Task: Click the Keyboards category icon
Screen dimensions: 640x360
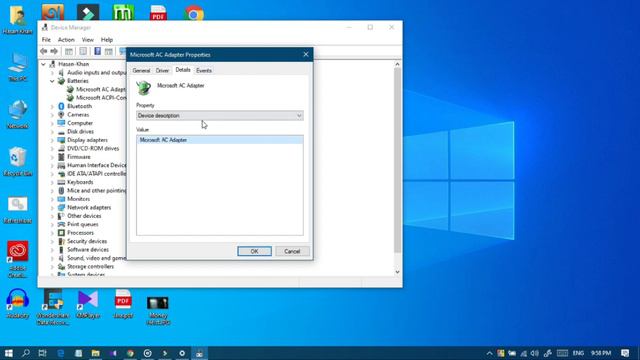Action: coord(61,182)
